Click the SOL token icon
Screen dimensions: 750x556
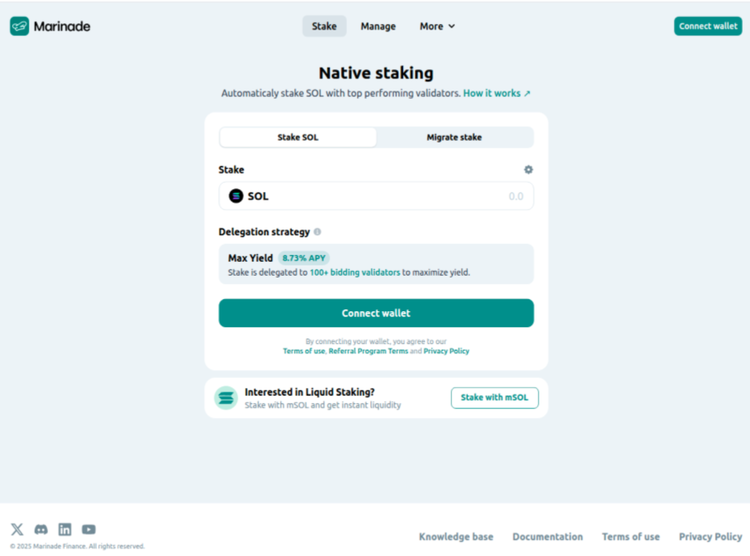pyautogui.click(x=236, y=196)
